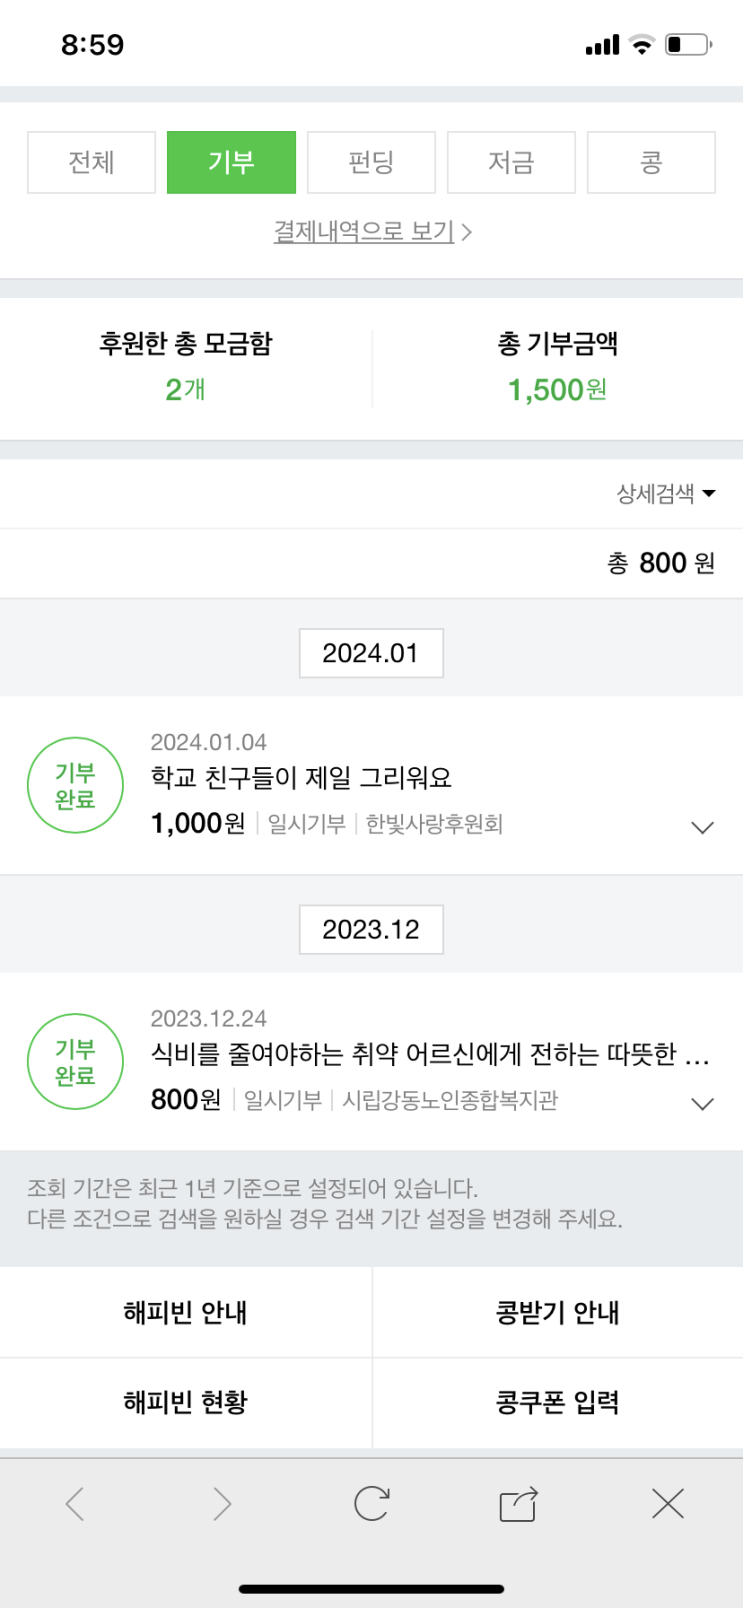Reload the page with the refresh icon
Screen dimensions: 743x1608
(x=371, y=1503)
